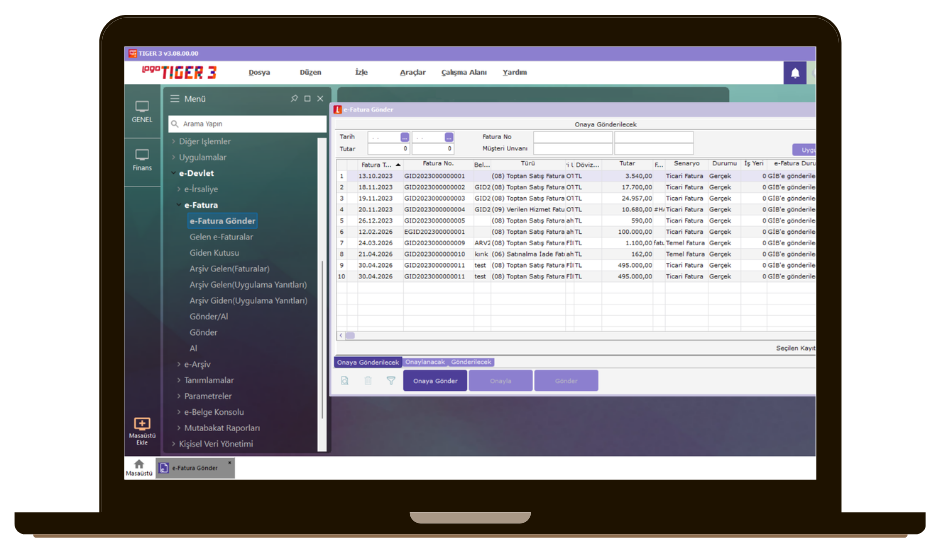Close the e-Fatura Gönder taskbar tab
The height and width of the screenshot is (547, 940).
230,462
